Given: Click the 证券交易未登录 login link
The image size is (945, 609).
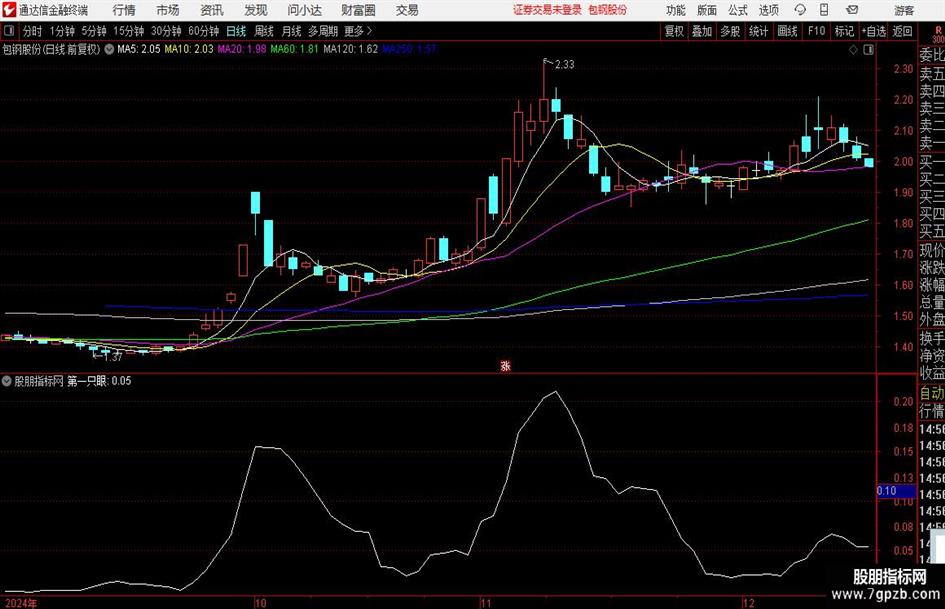Looking at the screenshot, I should tap(548, 10).
